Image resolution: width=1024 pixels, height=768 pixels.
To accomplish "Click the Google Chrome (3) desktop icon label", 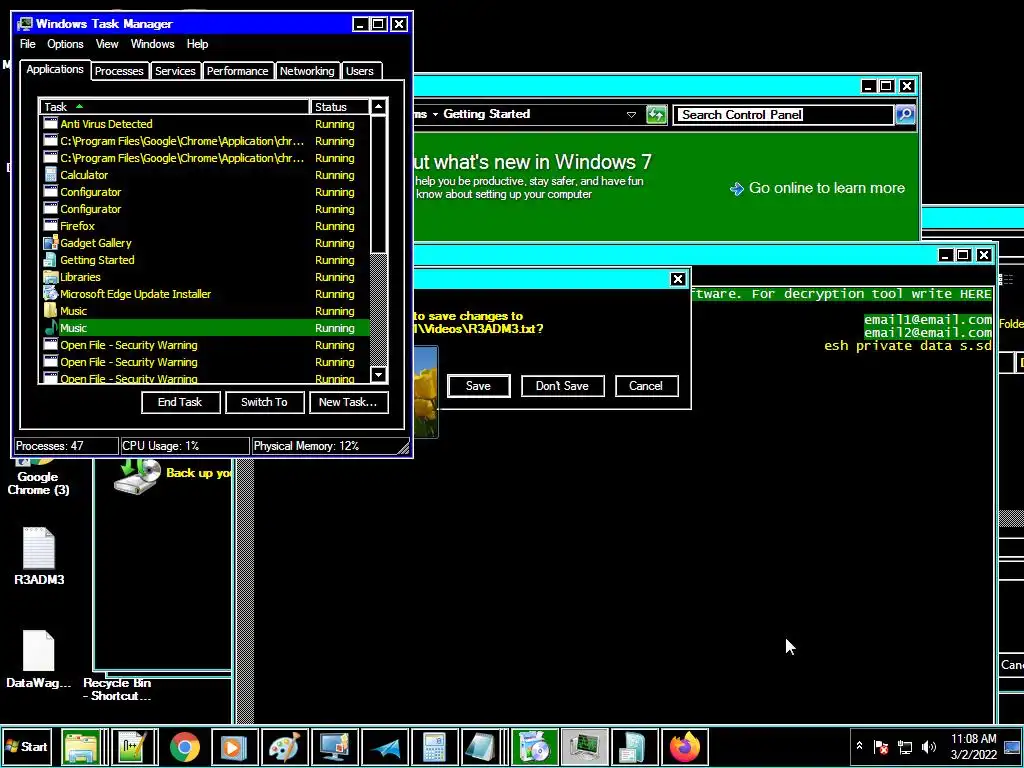I will pyautogui.click(x=38, y=483).
